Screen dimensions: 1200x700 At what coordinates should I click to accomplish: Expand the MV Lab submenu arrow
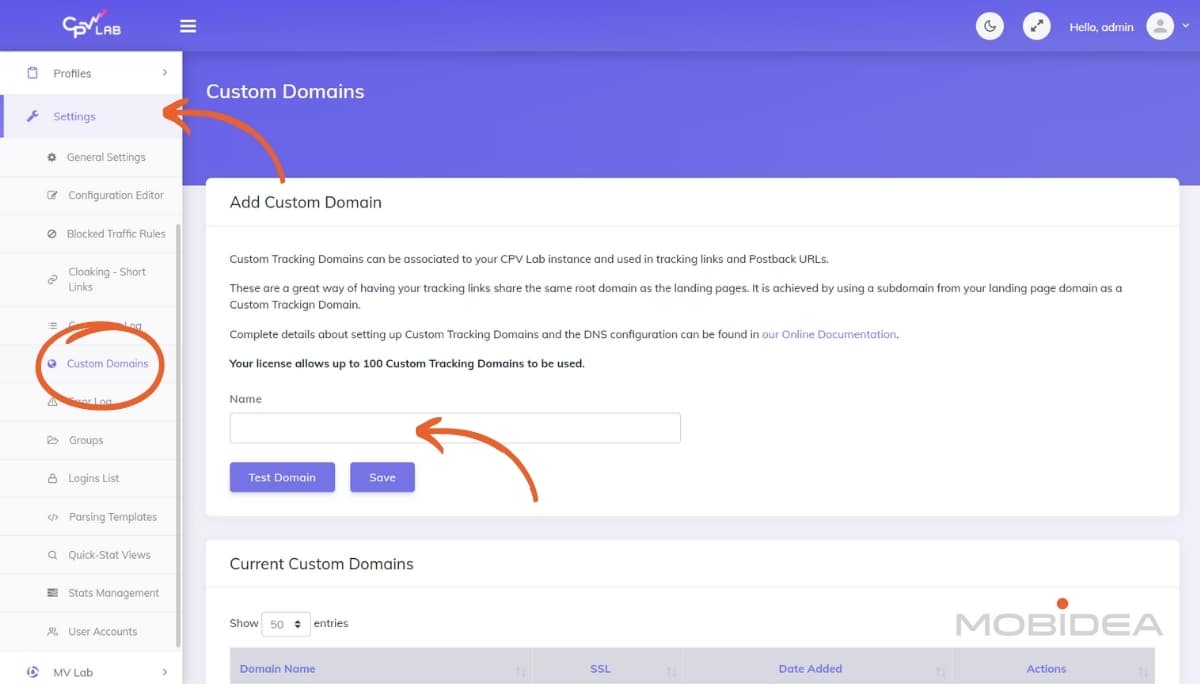164,673
